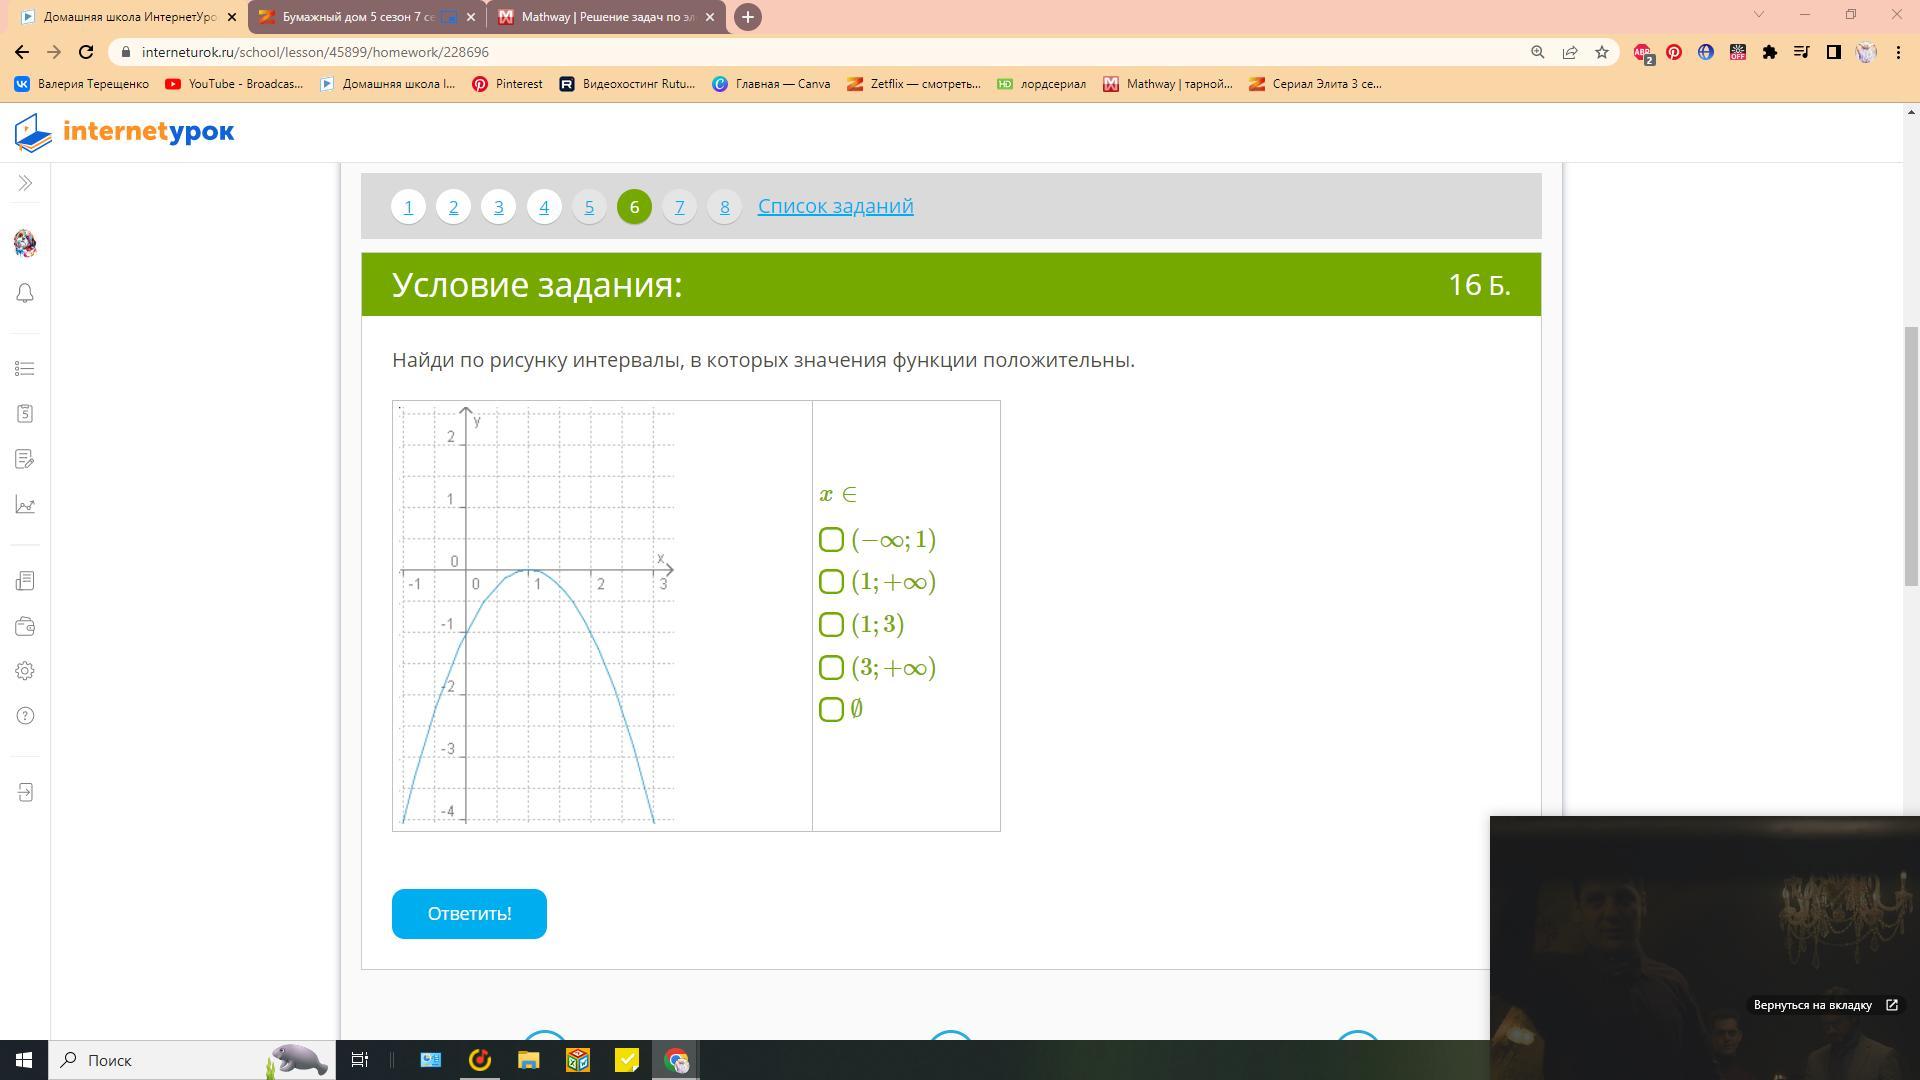The width and height of the screenshot is (1920, 1080).
Task: Open Chrome three-dot menu
Action: tap(1898, 52)
